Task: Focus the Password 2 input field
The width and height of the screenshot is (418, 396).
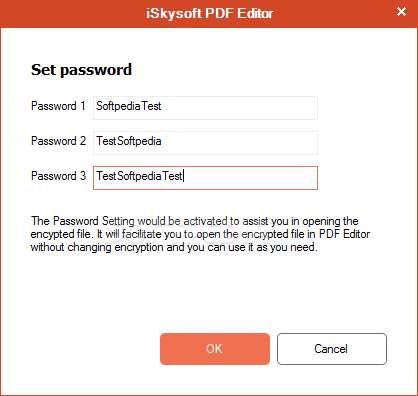Action: (x=205, y=143)
